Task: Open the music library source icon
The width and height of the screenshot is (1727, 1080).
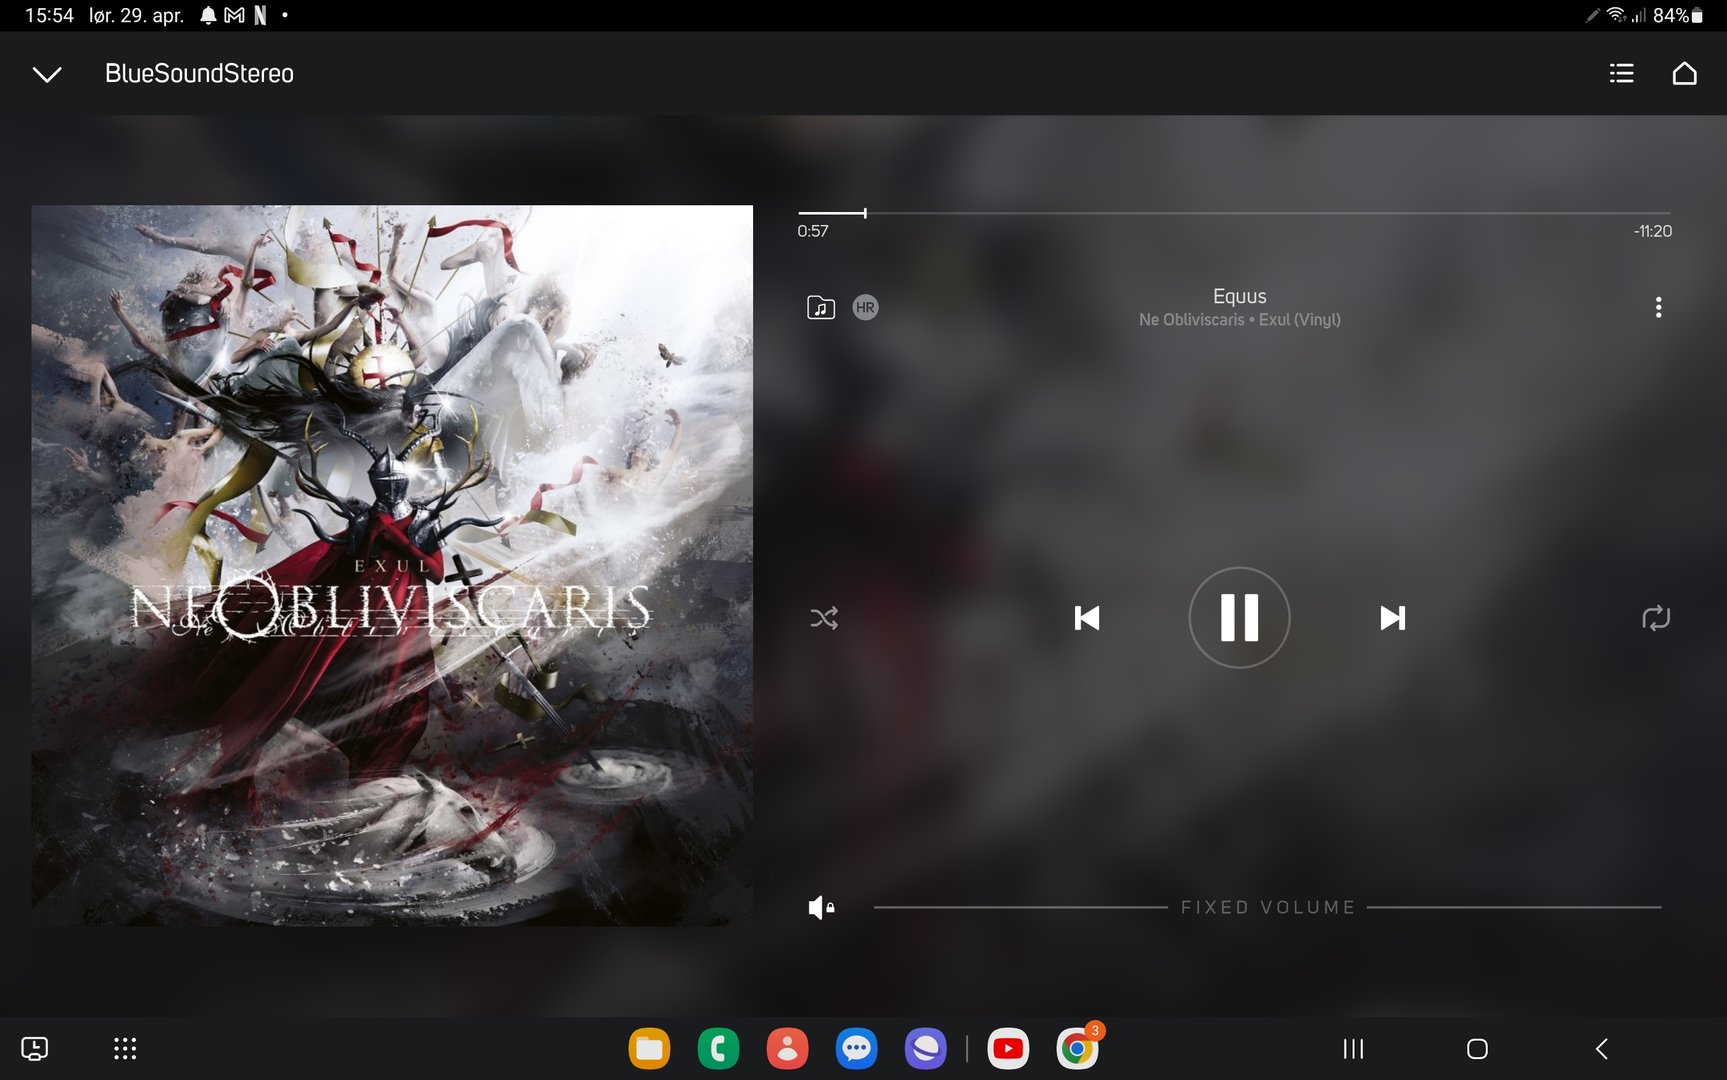Action: point(820,307)
